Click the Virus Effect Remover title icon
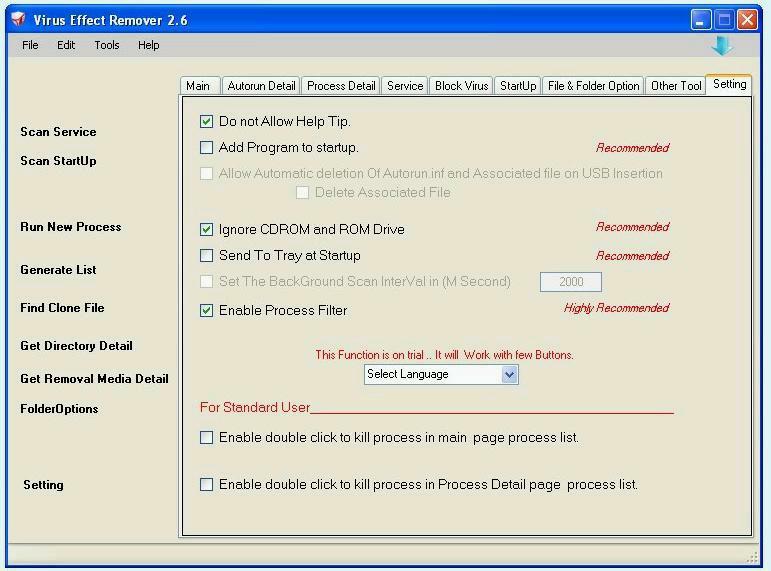771x571 pixels. (x=19, y=19)
